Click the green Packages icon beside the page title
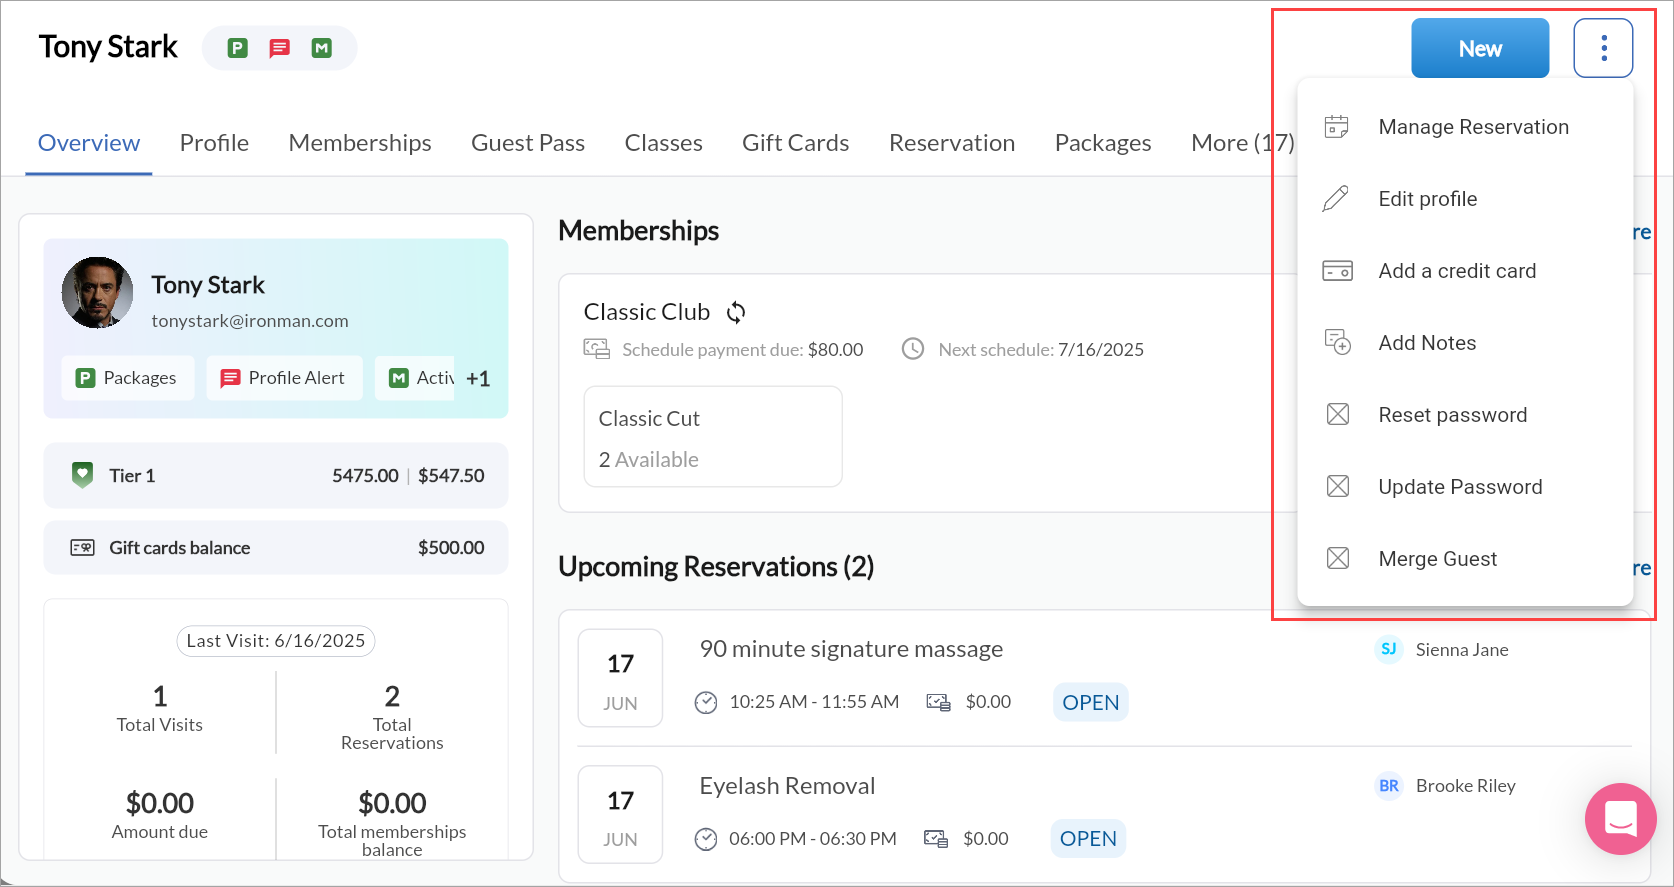Screen dimensions: 1674x887 point(237,48)
